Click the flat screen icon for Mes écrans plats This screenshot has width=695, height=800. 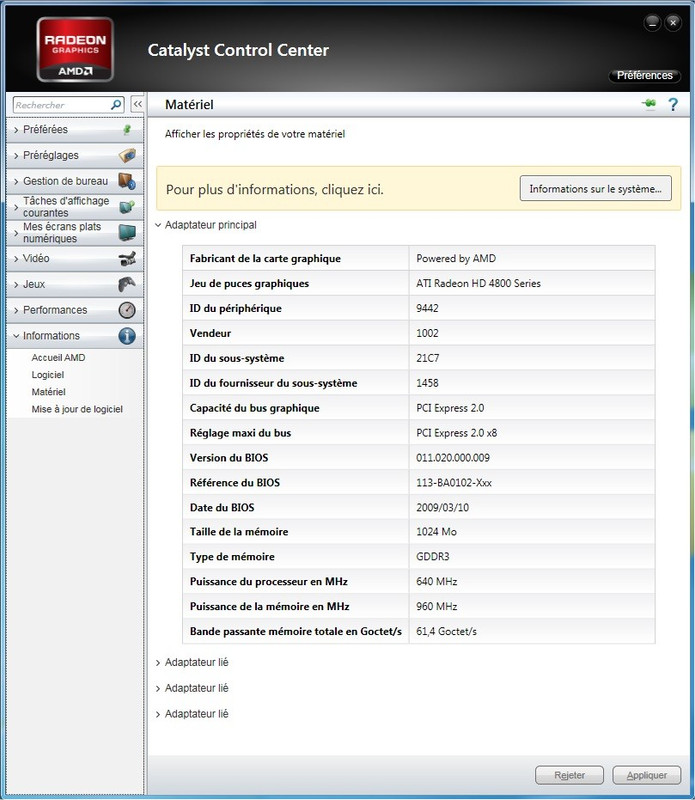(127, 233)
